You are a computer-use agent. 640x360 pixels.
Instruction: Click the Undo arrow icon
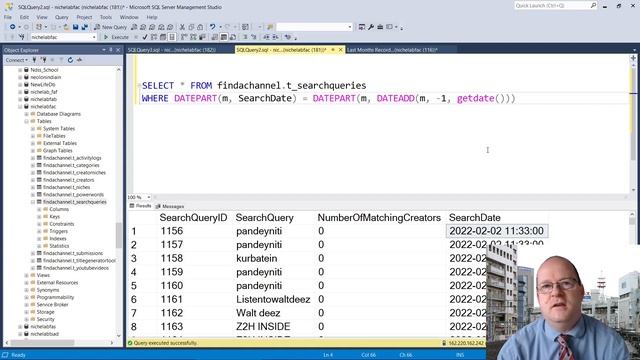point(213,27)
